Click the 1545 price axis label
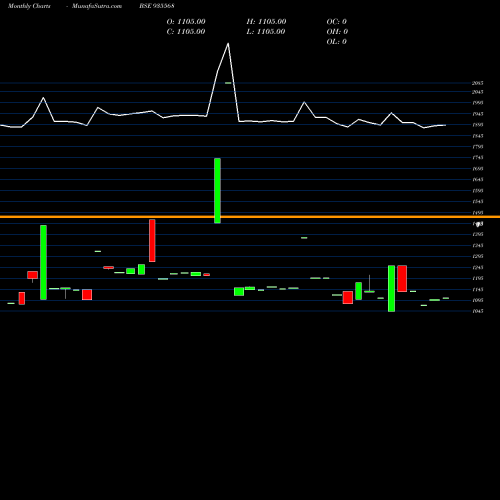Screen dimensions: 500x500 point(478,201)
